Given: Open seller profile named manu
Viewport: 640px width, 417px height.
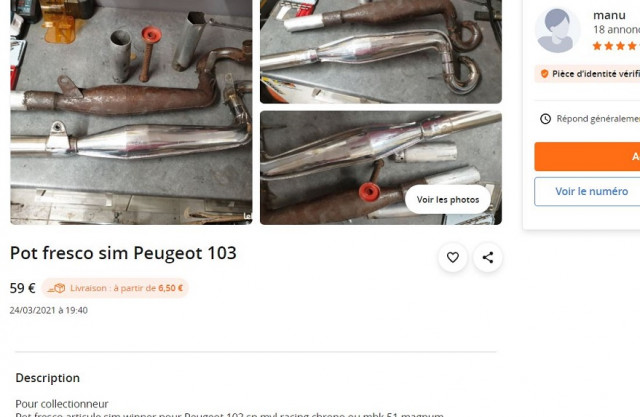Looking at the screenshot, I should click(x=609, y=16).
